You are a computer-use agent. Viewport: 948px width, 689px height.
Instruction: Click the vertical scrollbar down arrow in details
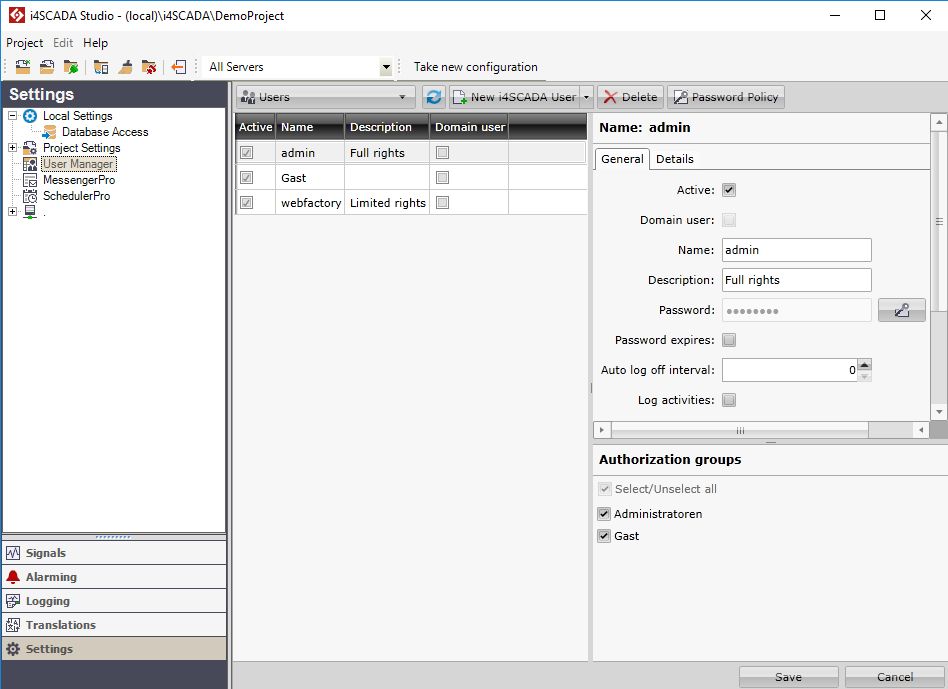[x=939, y=412]
